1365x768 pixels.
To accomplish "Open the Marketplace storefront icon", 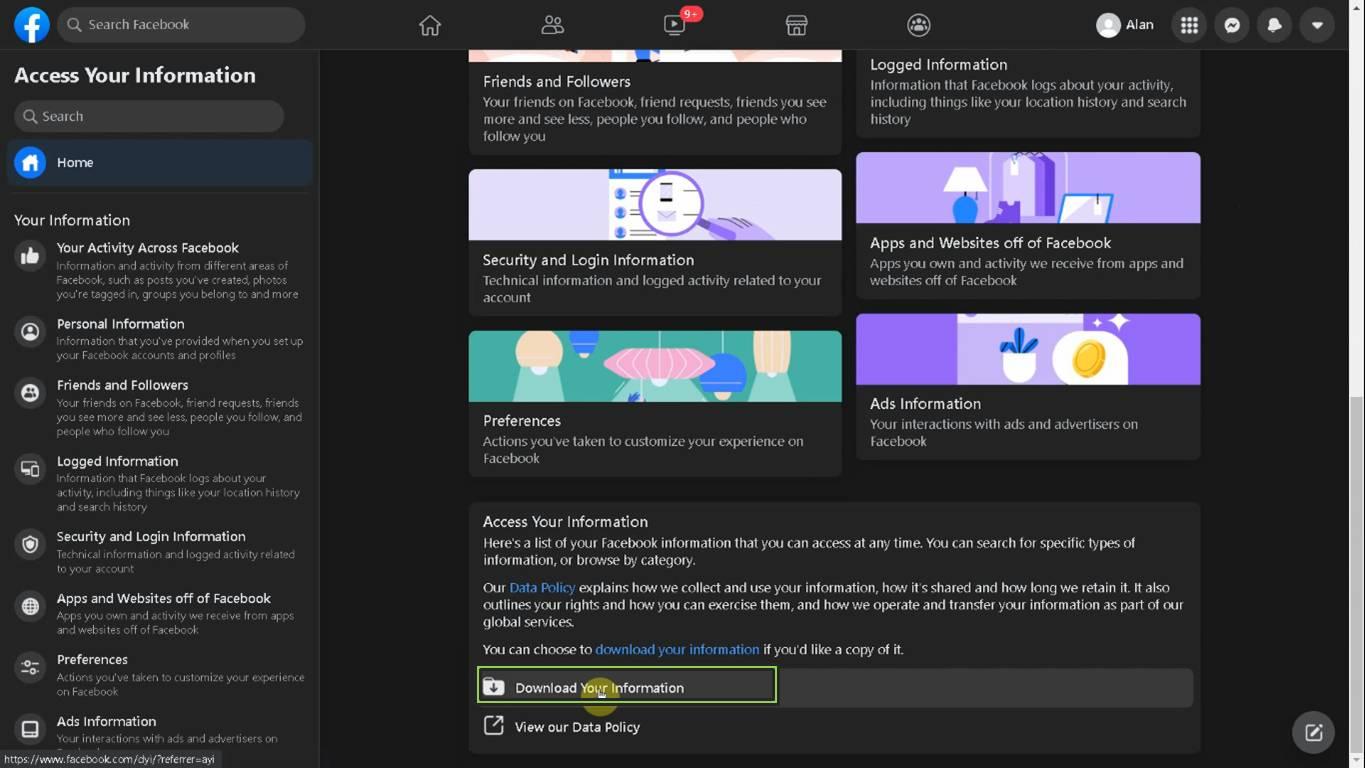I will [796, 25].
